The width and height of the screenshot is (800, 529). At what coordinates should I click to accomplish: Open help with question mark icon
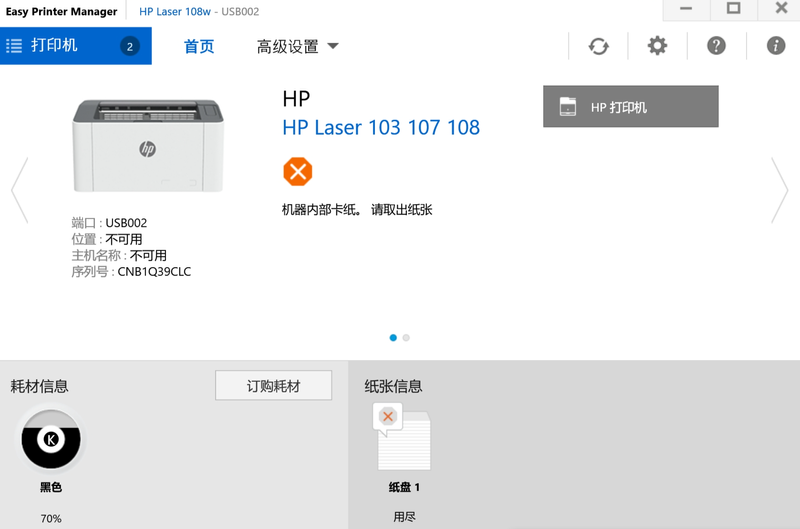point(716,46)
